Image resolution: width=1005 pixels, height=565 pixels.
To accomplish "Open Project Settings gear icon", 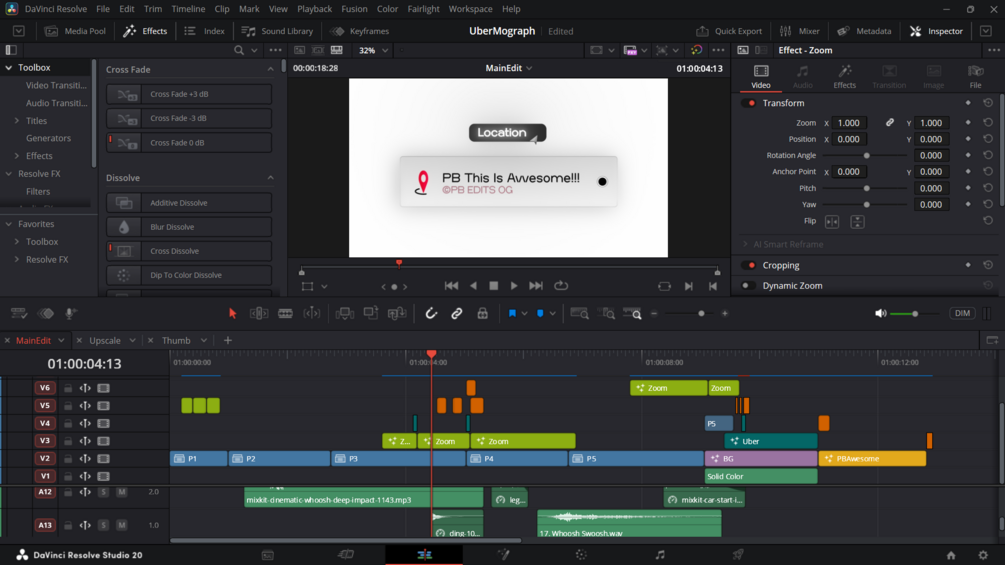I will tap(983, 555).
